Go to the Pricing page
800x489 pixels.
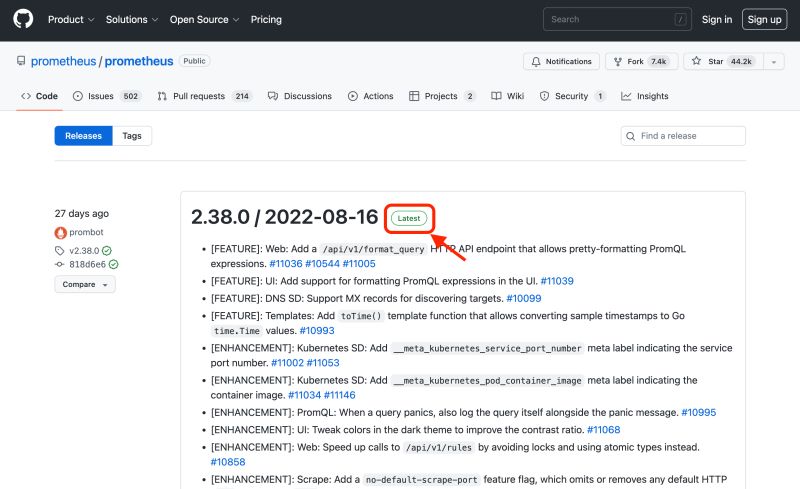[266, 19]
